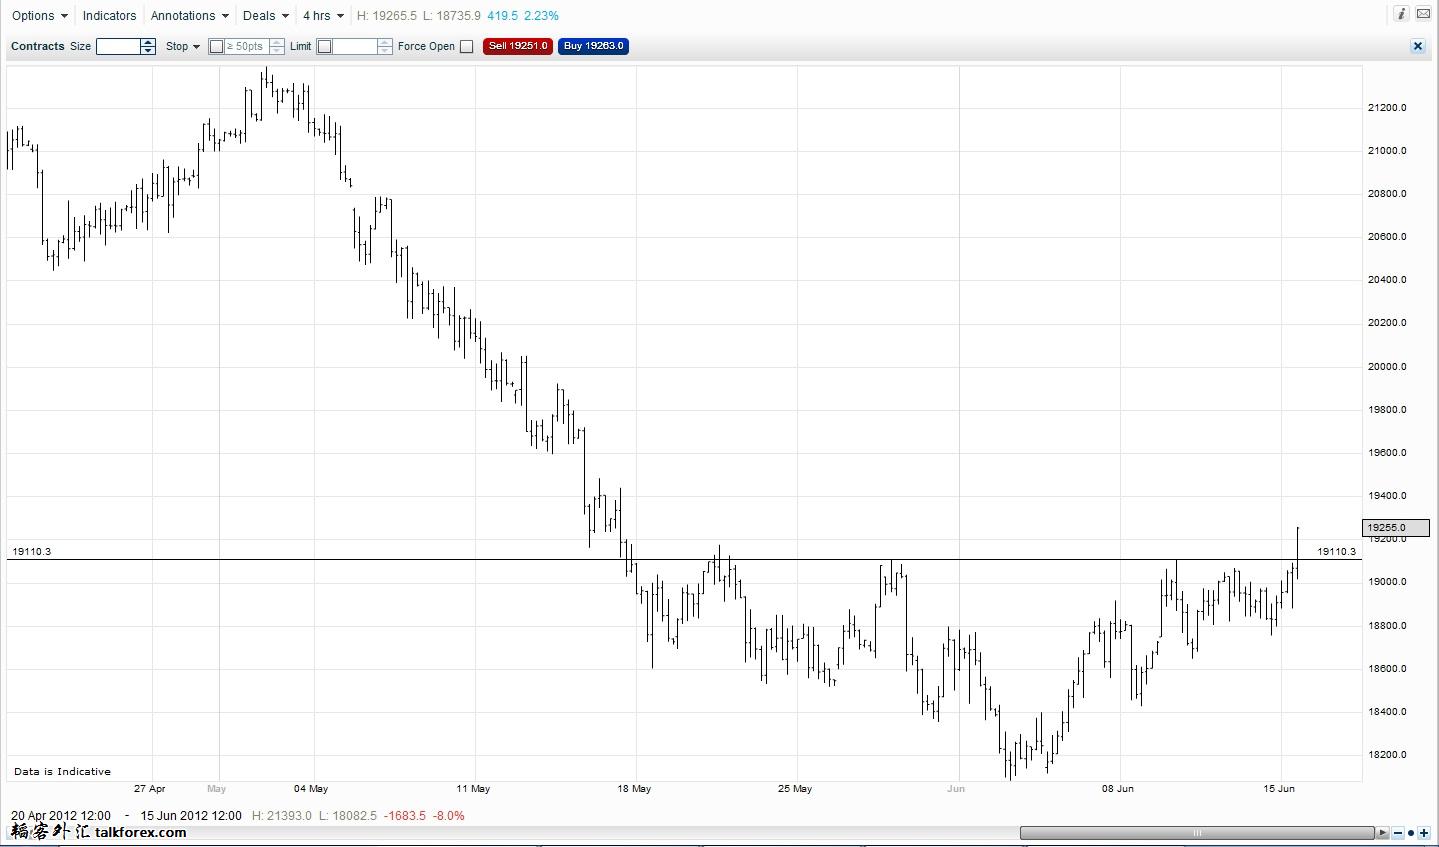The width and height of the screenshot is (1439, 847).
Task: Expand the Stop type dropdown
Action: coord(183,46)
